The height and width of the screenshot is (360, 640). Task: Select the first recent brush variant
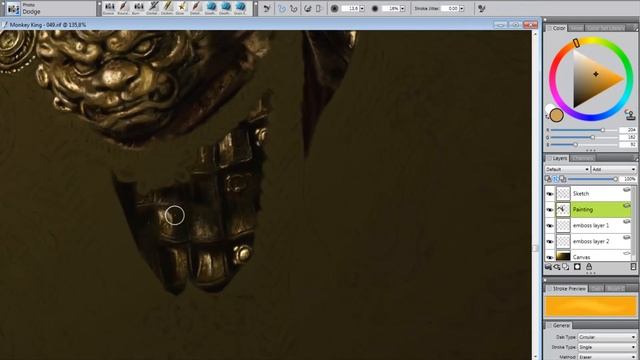tap(109, 8)
